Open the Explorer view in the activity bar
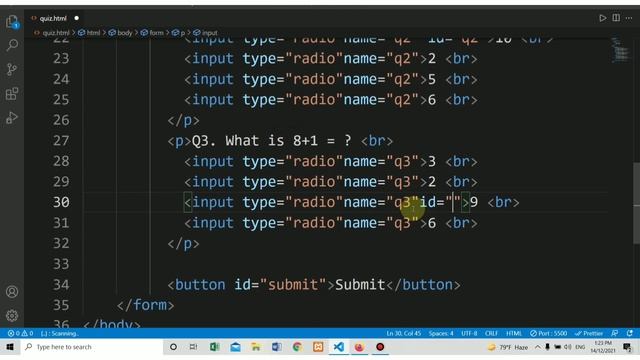The width and height of the screenshot is (640, 360). tap(12, 21)
